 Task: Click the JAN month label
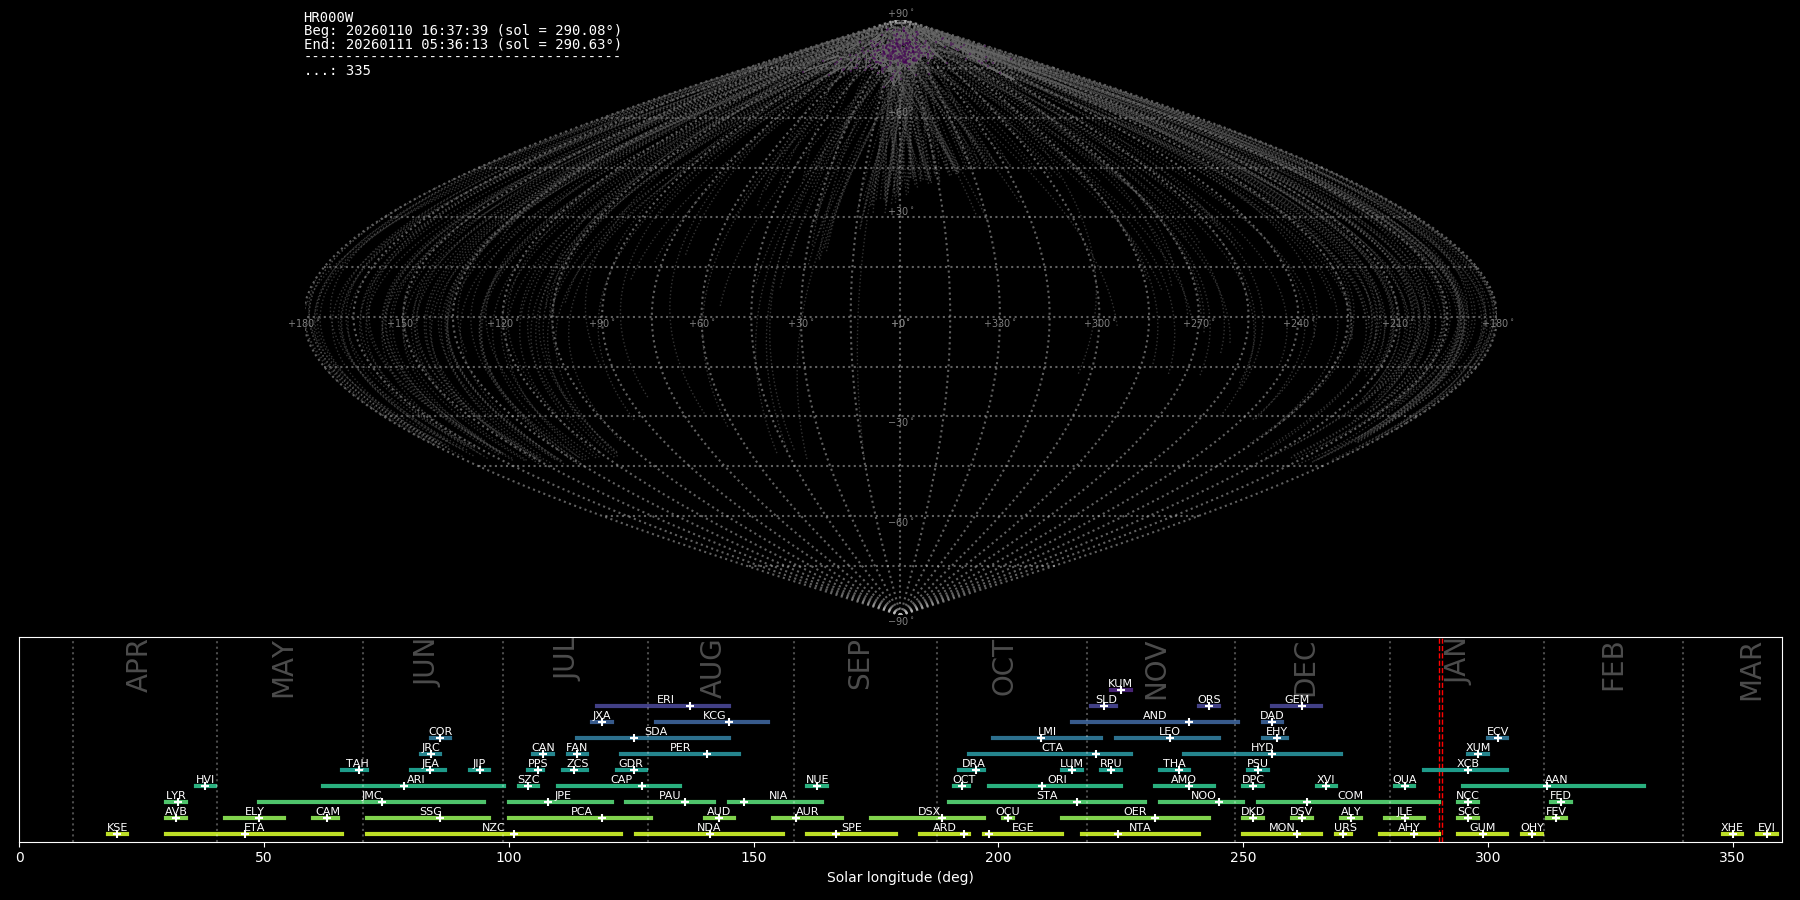[x=1458, y=663]
